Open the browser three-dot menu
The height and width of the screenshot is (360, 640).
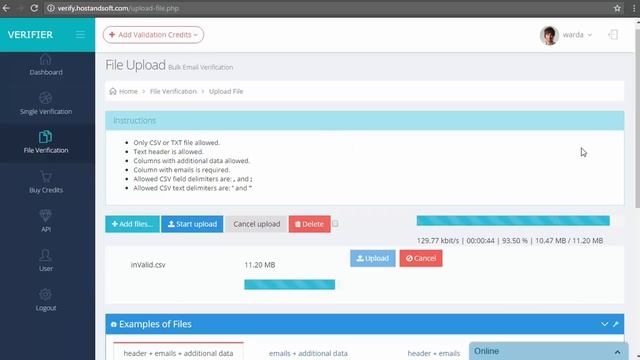(634, 8)
